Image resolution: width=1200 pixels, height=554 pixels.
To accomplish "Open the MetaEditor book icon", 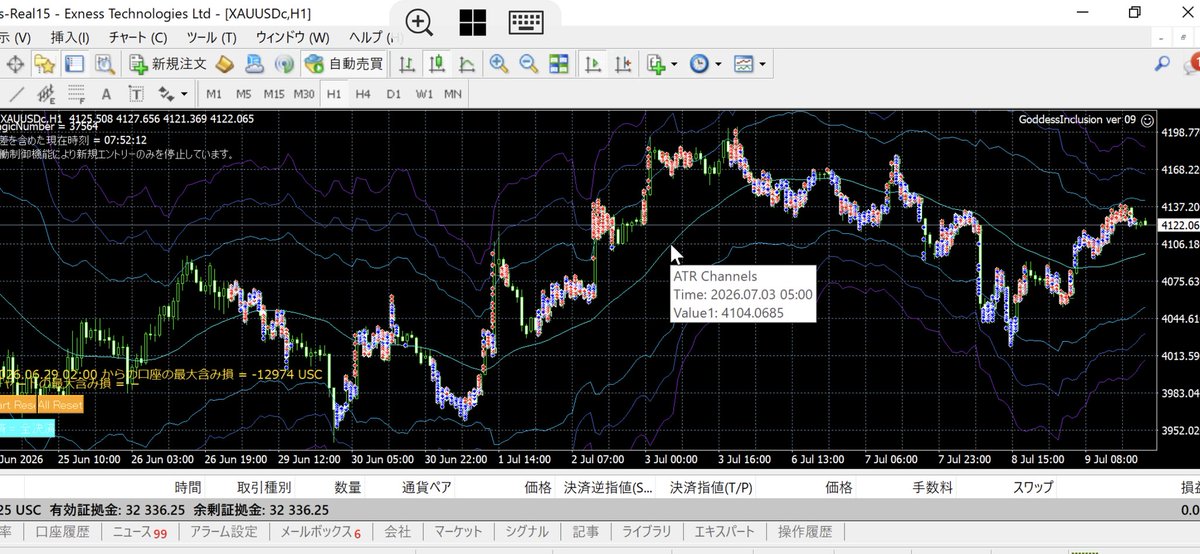I will 224,64.
